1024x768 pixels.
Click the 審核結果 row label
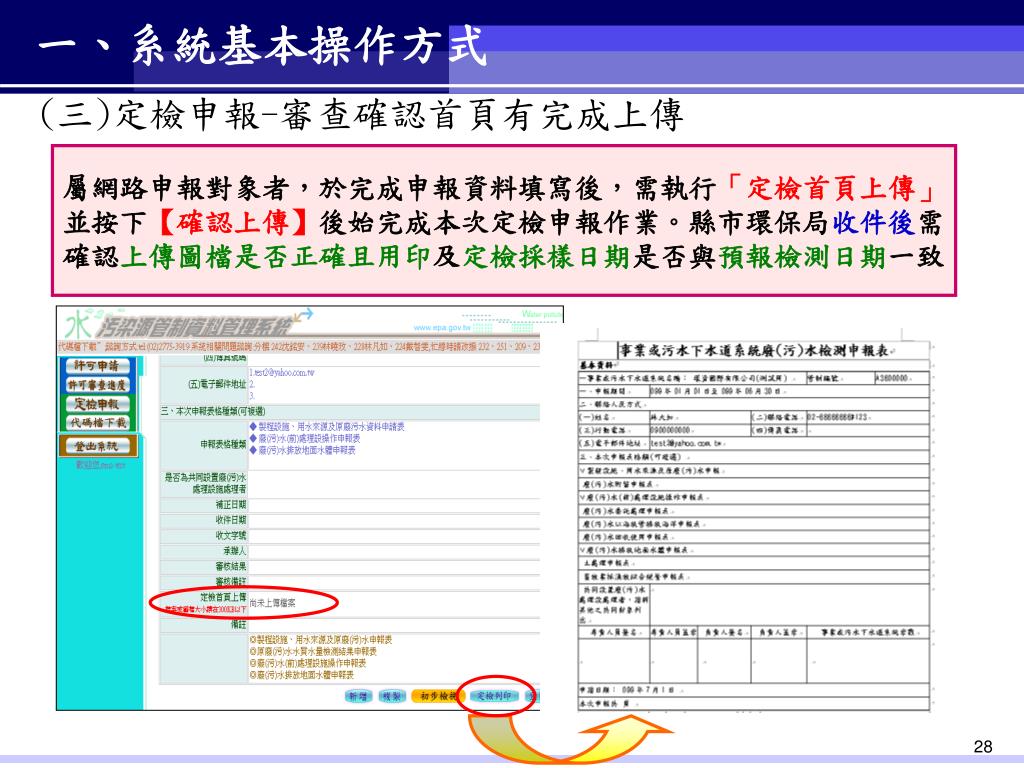(x=231, y=566)
